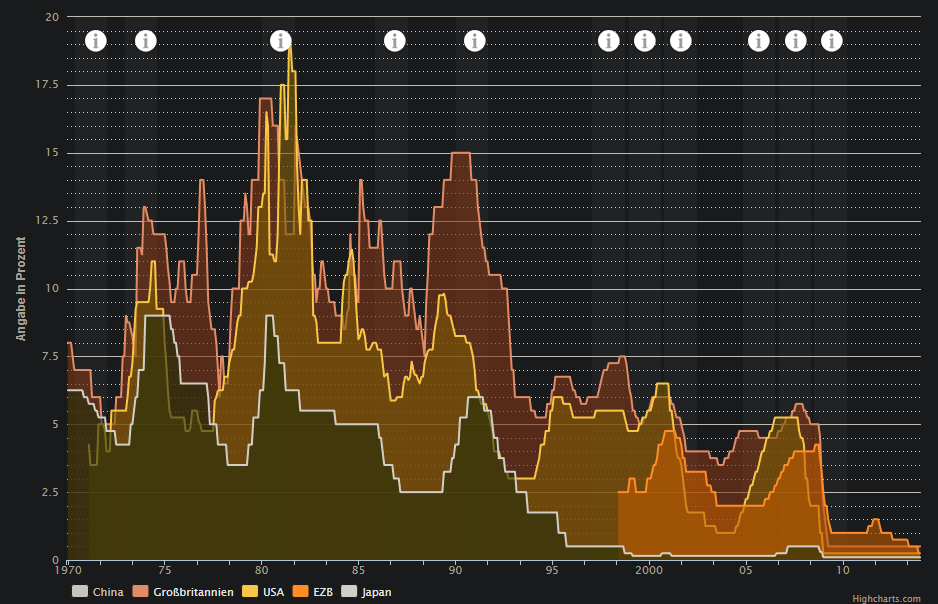This screenshot has width=938, height=604.
Task: Select the y-axis value 12.5
Action: (x=47, y=220)
